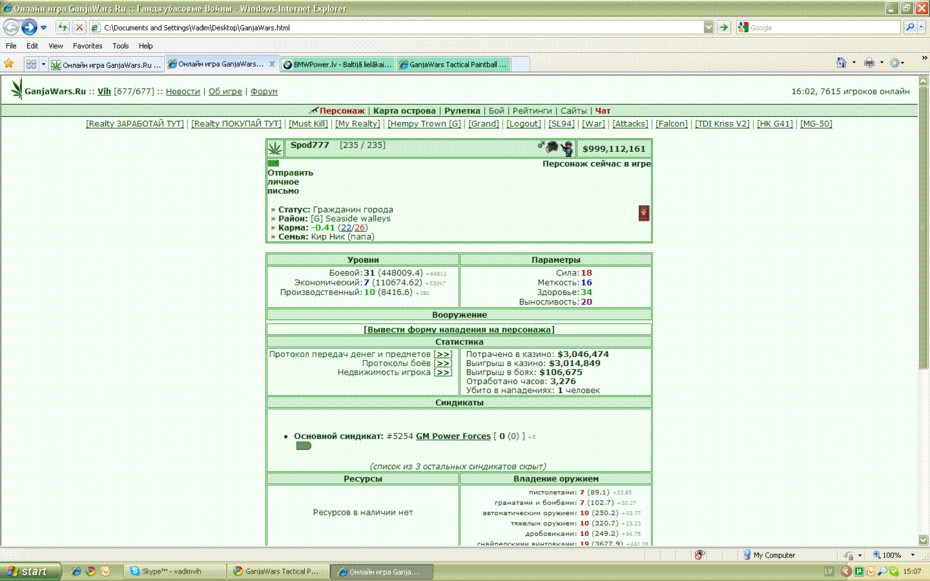The height and width of the screenshot is (581, 930).
Task: Click the address bar with the GanjaWars.html path
Action: pos(396,27)
